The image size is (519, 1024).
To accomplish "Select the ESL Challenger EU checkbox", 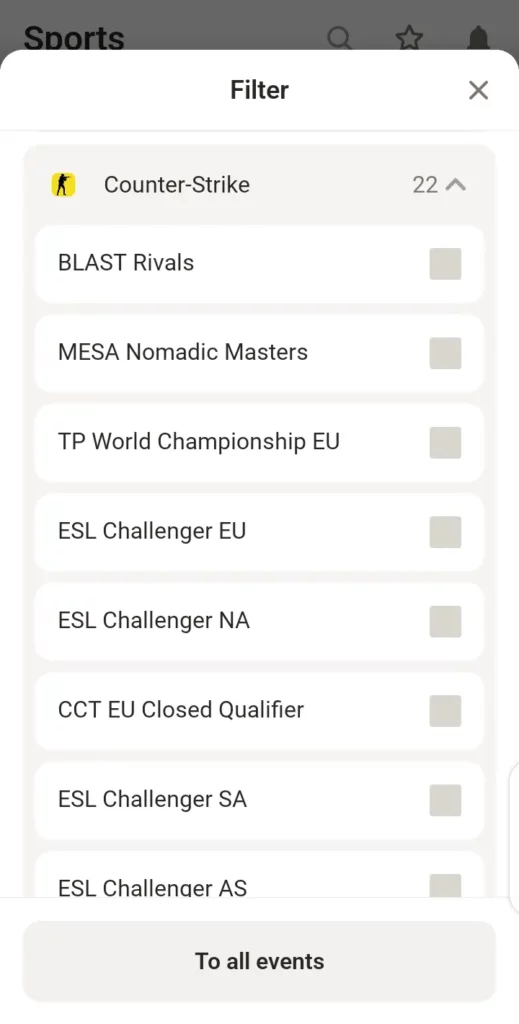I will [445, 532].
